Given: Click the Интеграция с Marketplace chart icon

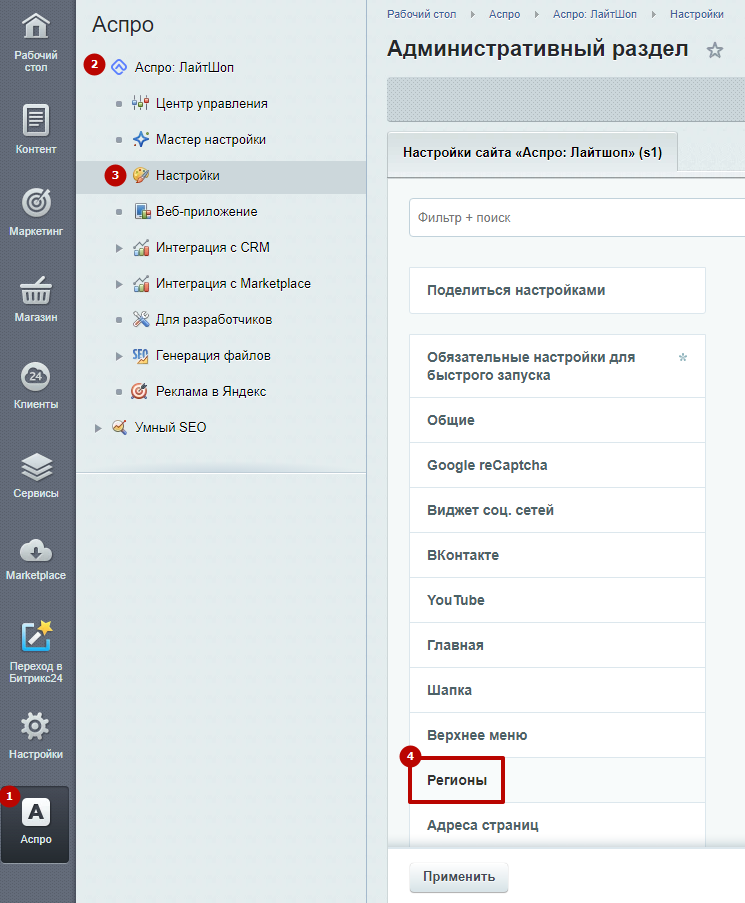Looking at the screenshot, I should pyautogui.click(x=141, y=283).
